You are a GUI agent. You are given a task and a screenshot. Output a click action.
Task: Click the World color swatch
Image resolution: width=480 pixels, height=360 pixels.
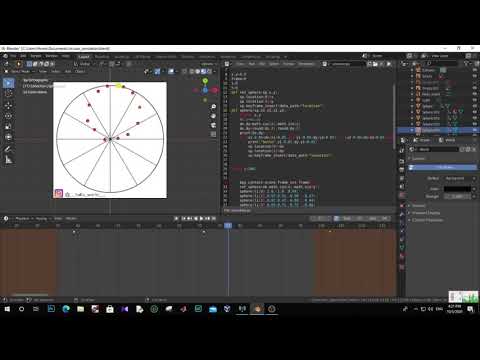tap(457, 189)
